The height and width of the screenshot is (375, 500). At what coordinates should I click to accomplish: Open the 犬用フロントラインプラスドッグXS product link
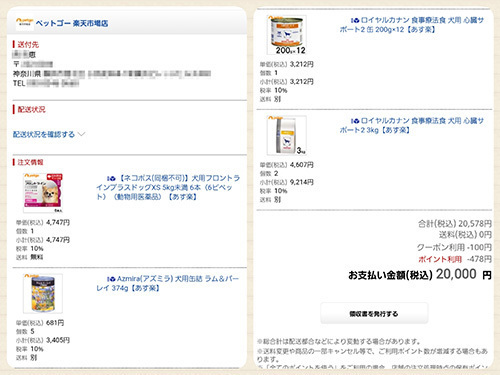pos(168,187)
